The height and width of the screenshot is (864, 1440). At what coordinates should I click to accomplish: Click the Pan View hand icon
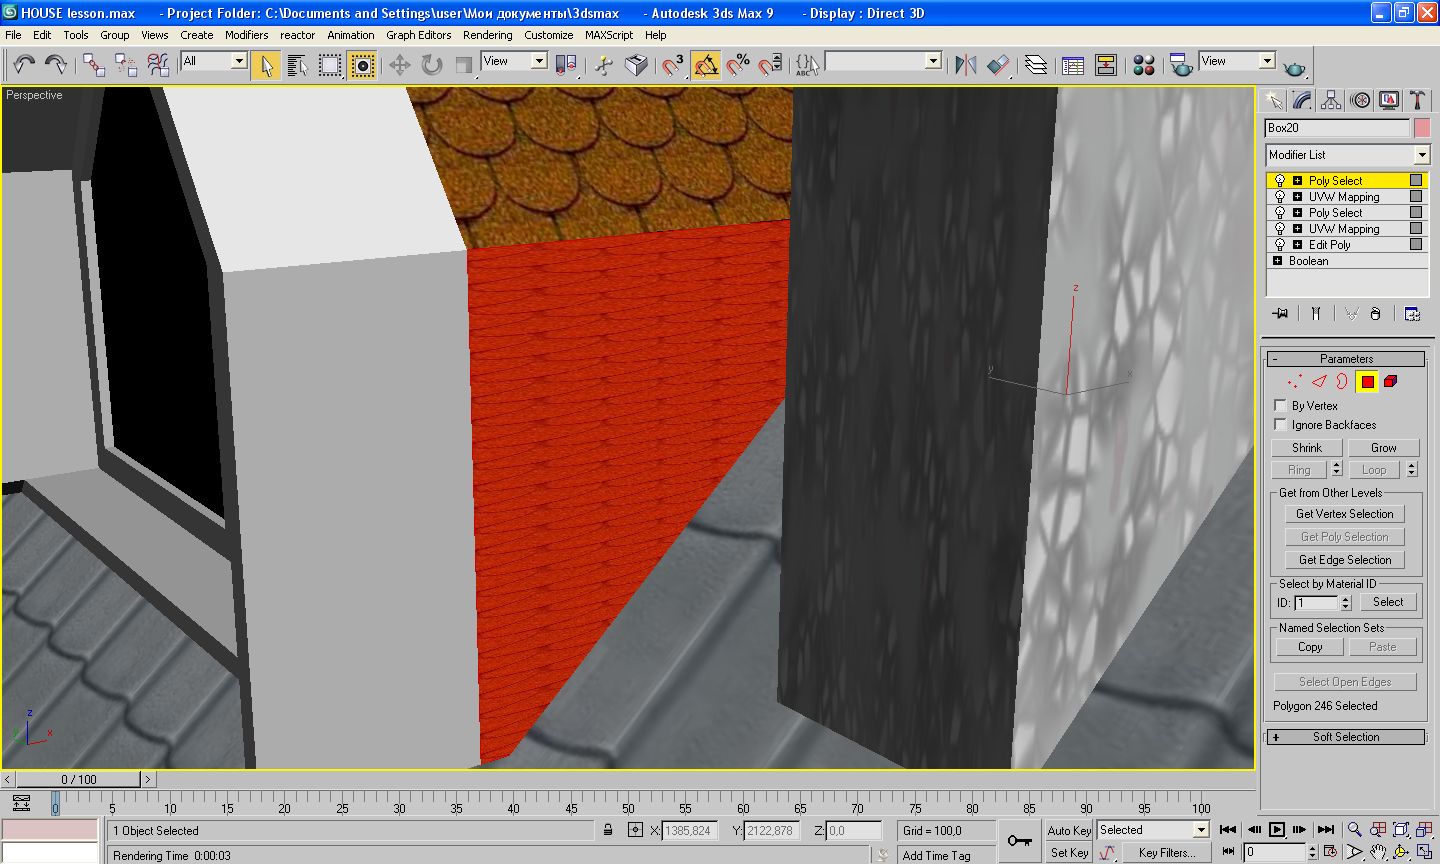pyautogui.click(x=1378, y=852)
